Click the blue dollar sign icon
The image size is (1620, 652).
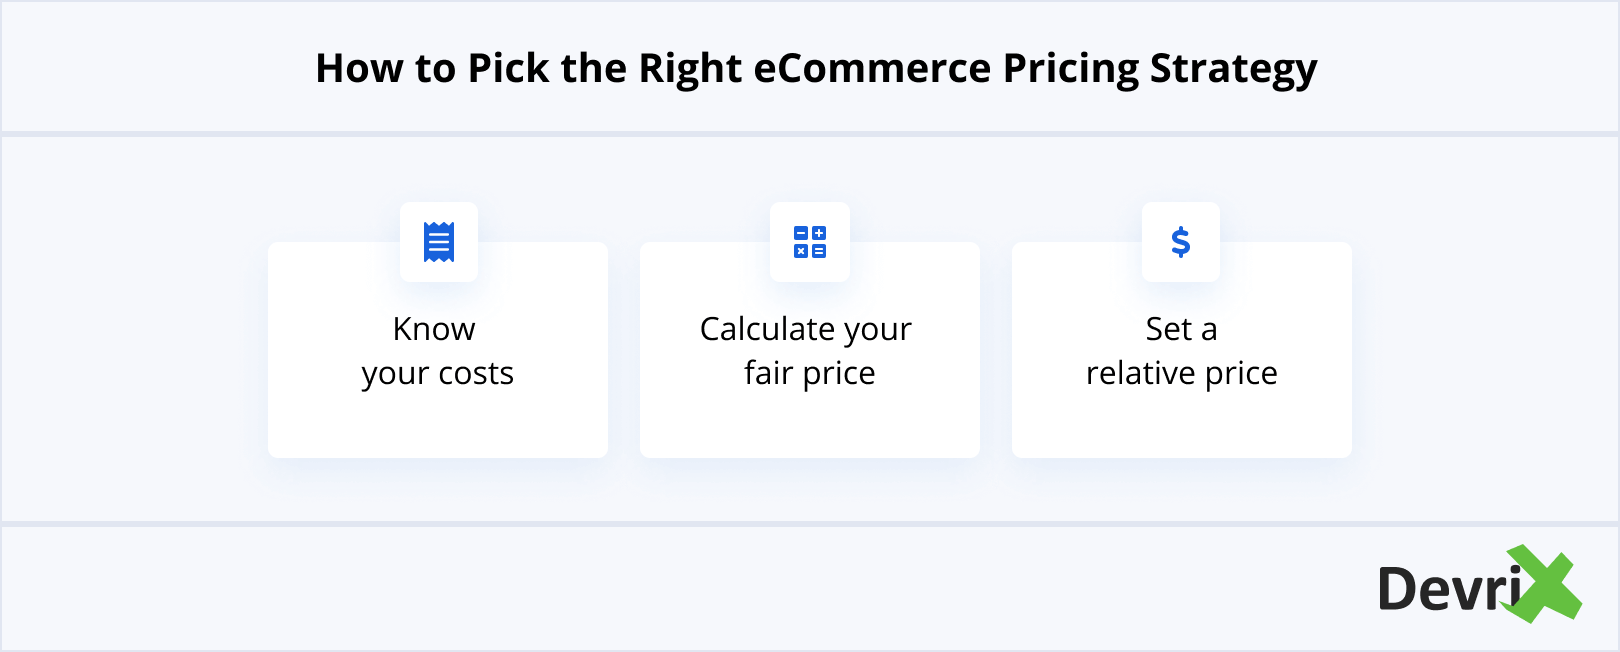1181,242
